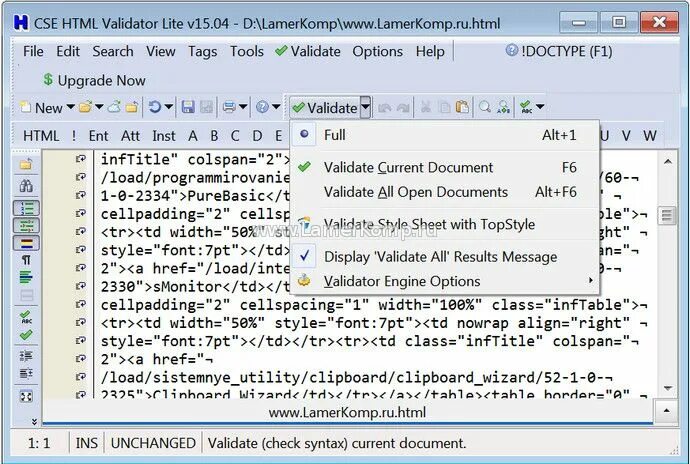This screenshot has height=464, width=690.
Task: Open the Help icon dropdown arrow
Action: 276,107
